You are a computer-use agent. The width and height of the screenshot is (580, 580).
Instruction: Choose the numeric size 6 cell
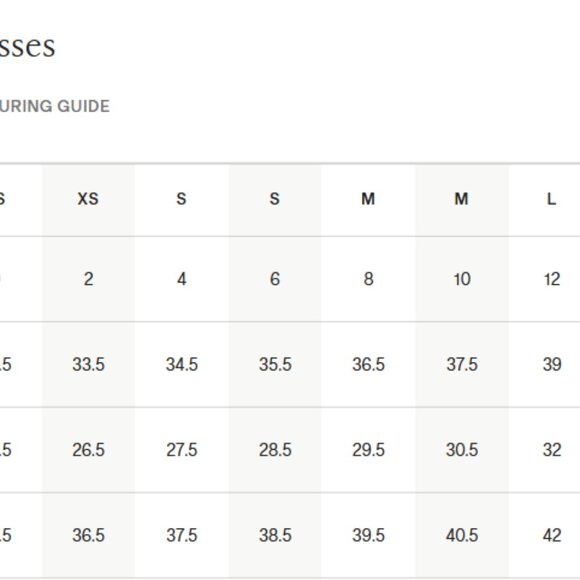tap(274, 279)
